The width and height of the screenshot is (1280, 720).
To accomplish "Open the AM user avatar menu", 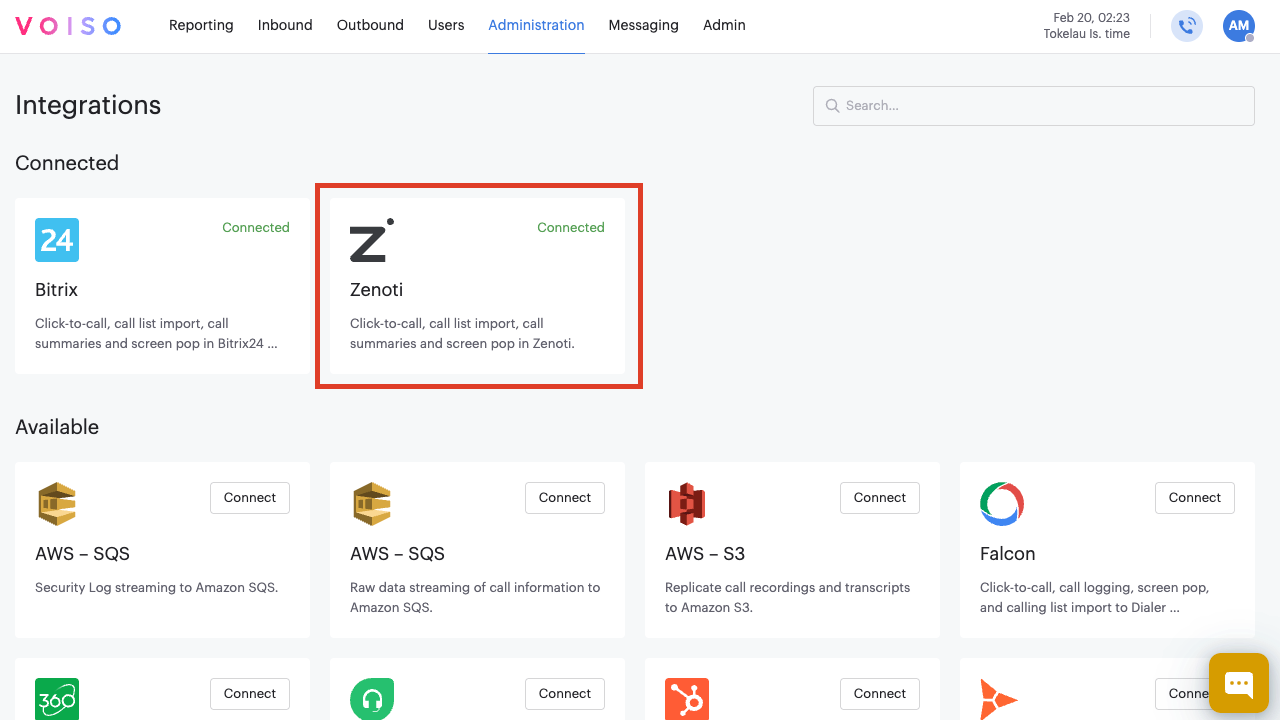I will 1238,26.
